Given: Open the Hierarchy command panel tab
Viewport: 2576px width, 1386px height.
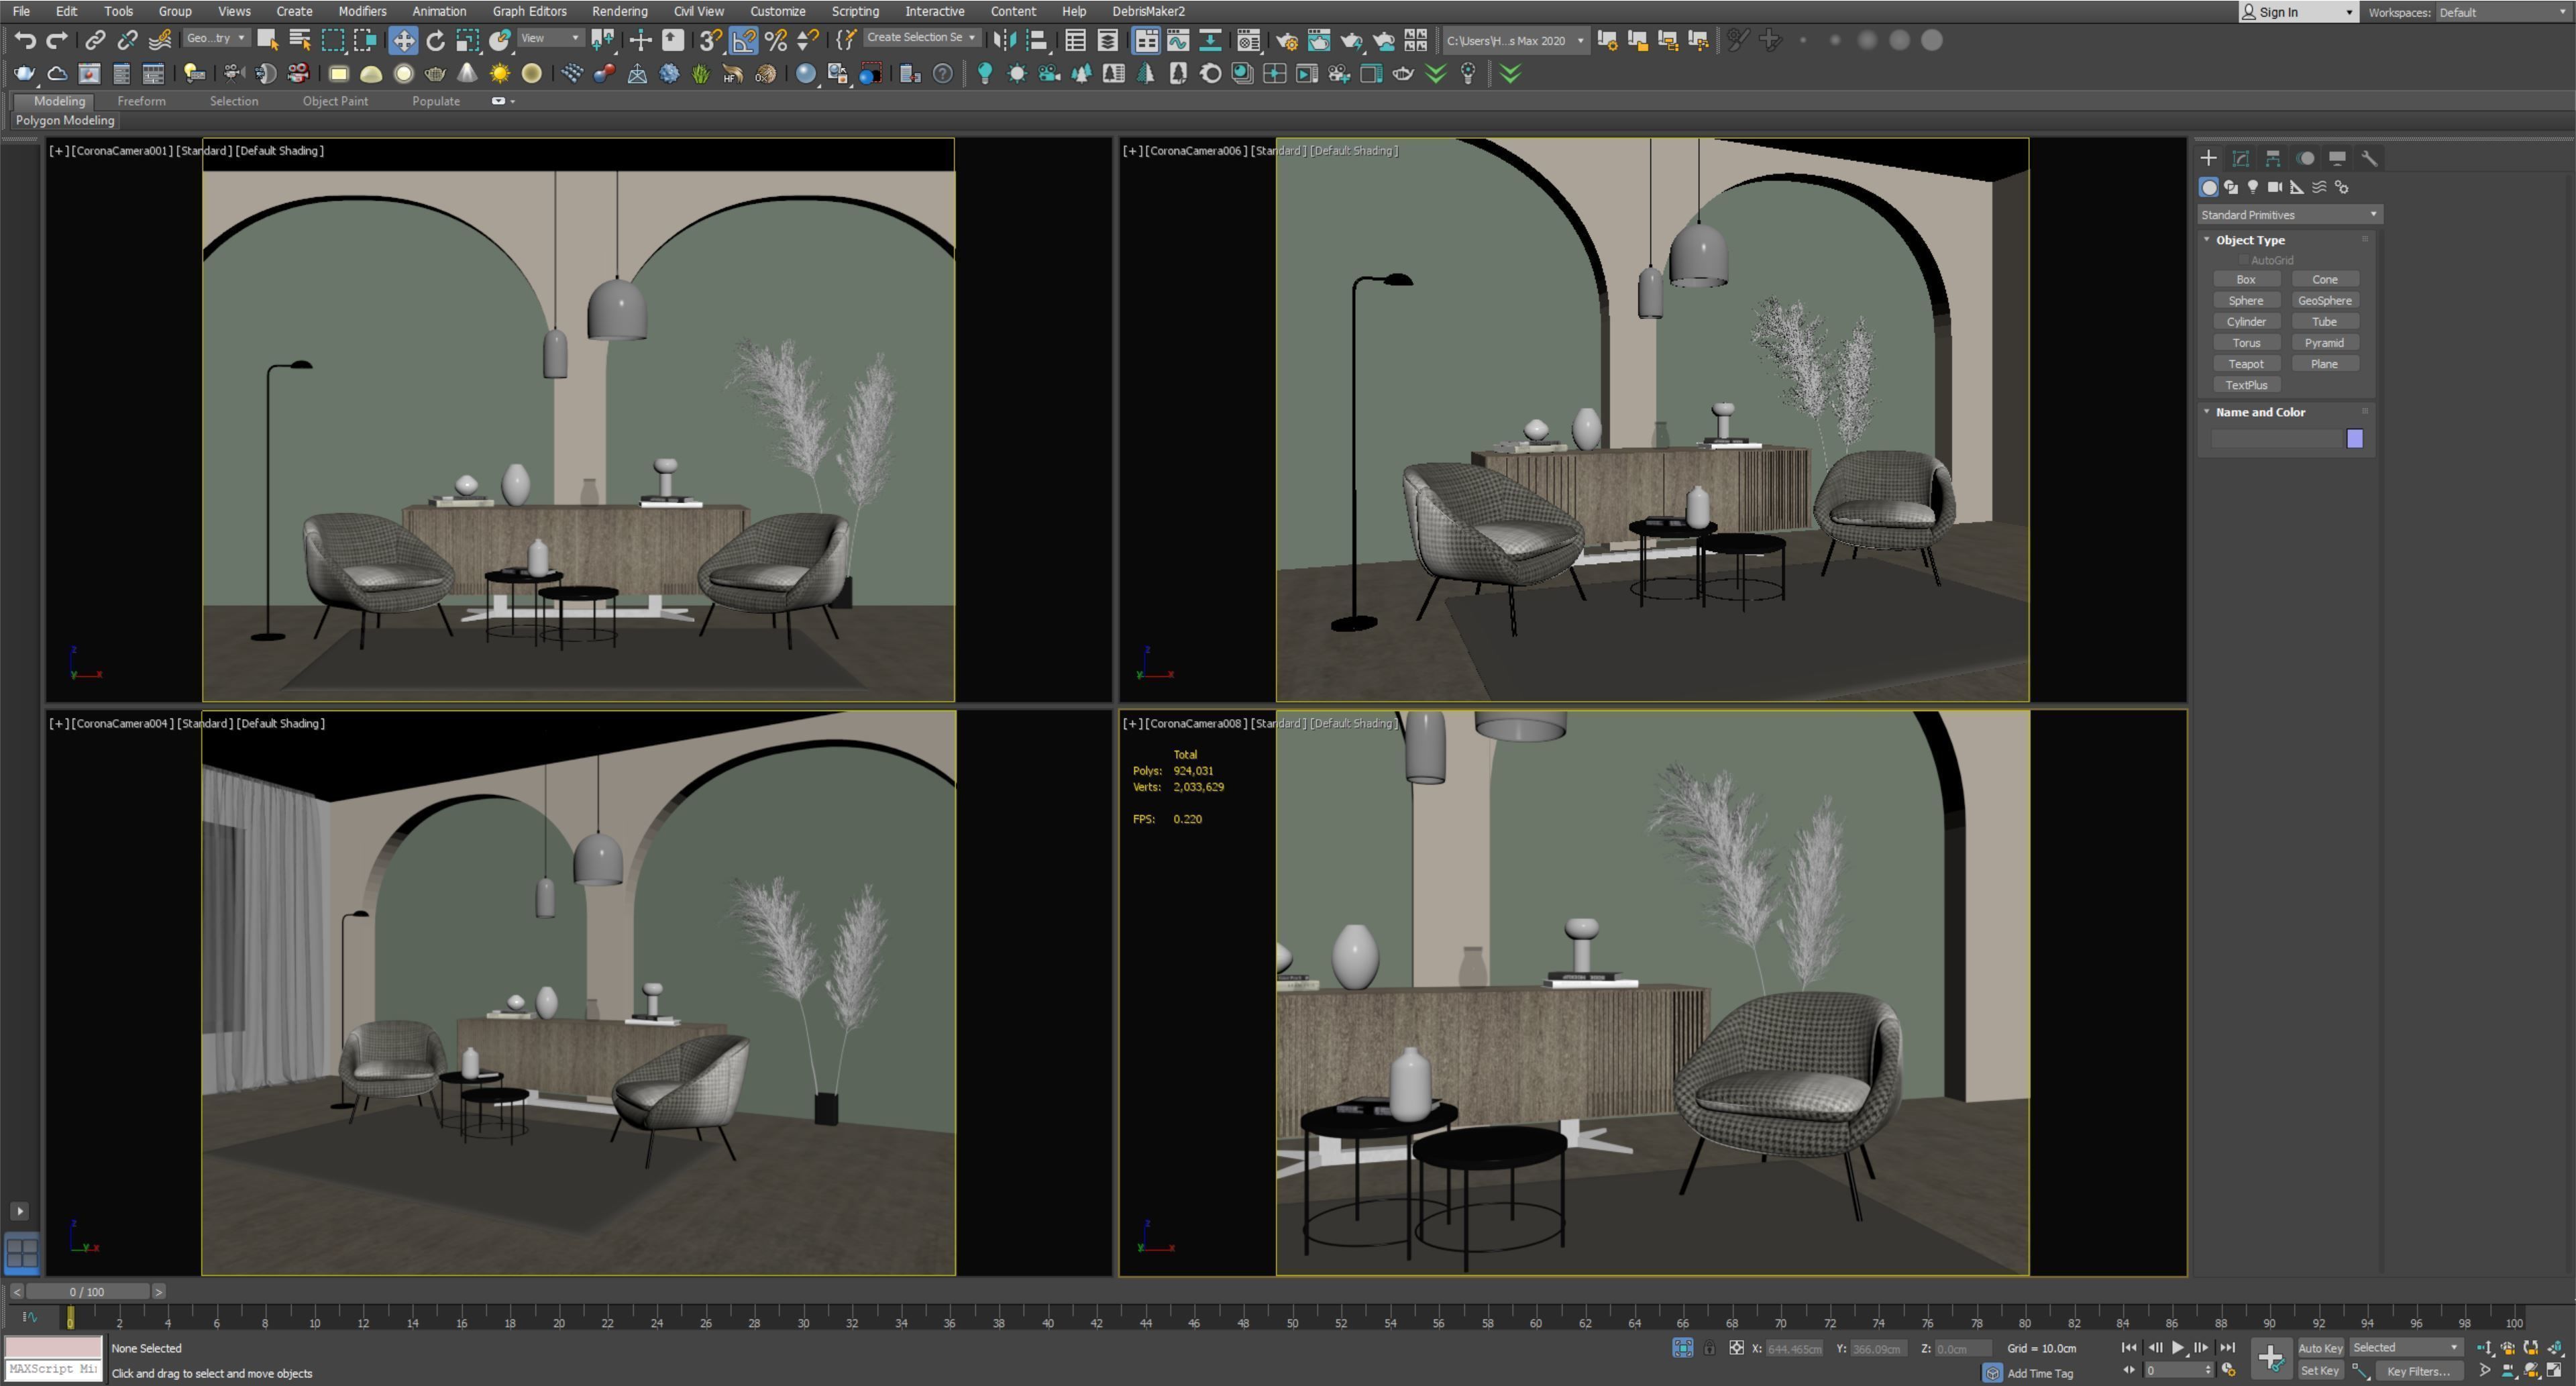Looking at the screenshot, I should 2273,158.
